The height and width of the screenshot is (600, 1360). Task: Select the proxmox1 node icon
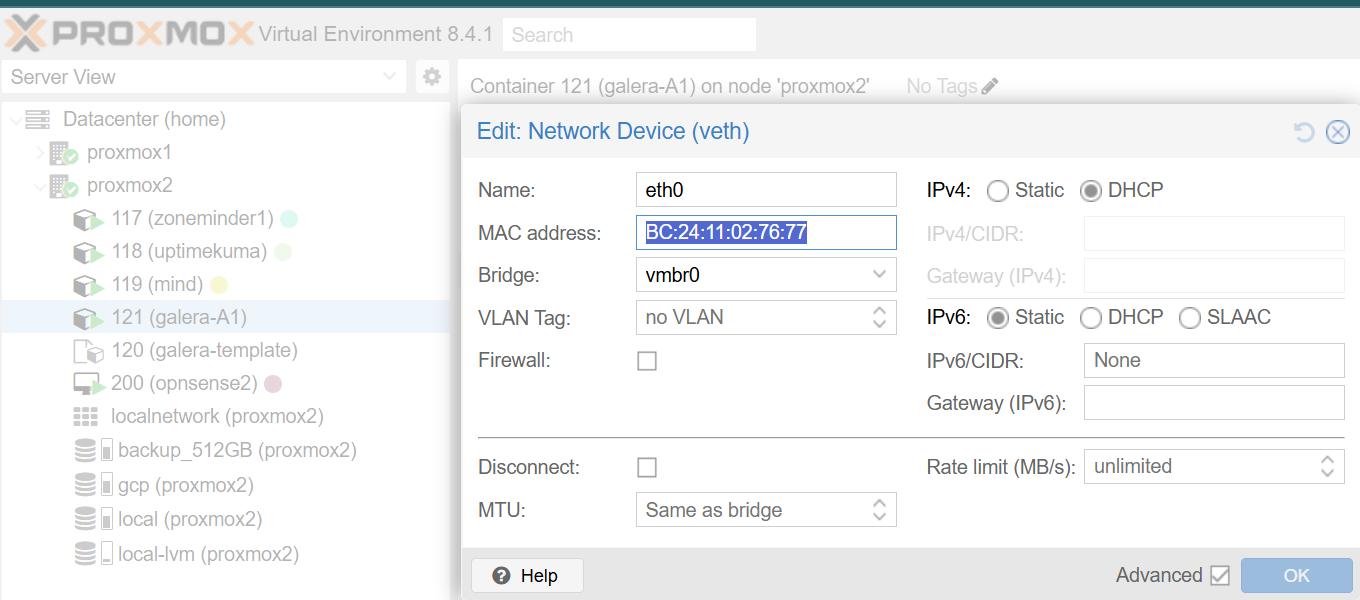pyautogui.click(x=64, y=153)
